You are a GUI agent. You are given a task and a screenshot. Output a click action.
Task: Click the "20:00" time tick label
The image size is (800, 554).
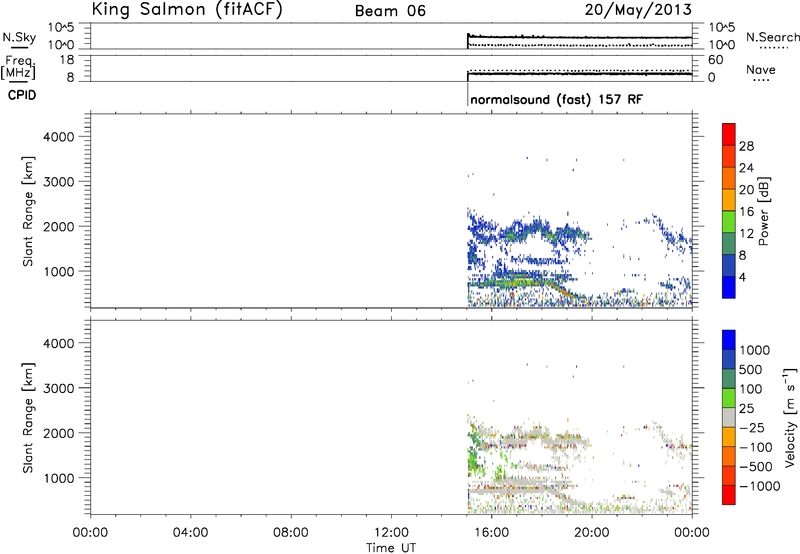[592, 533]
